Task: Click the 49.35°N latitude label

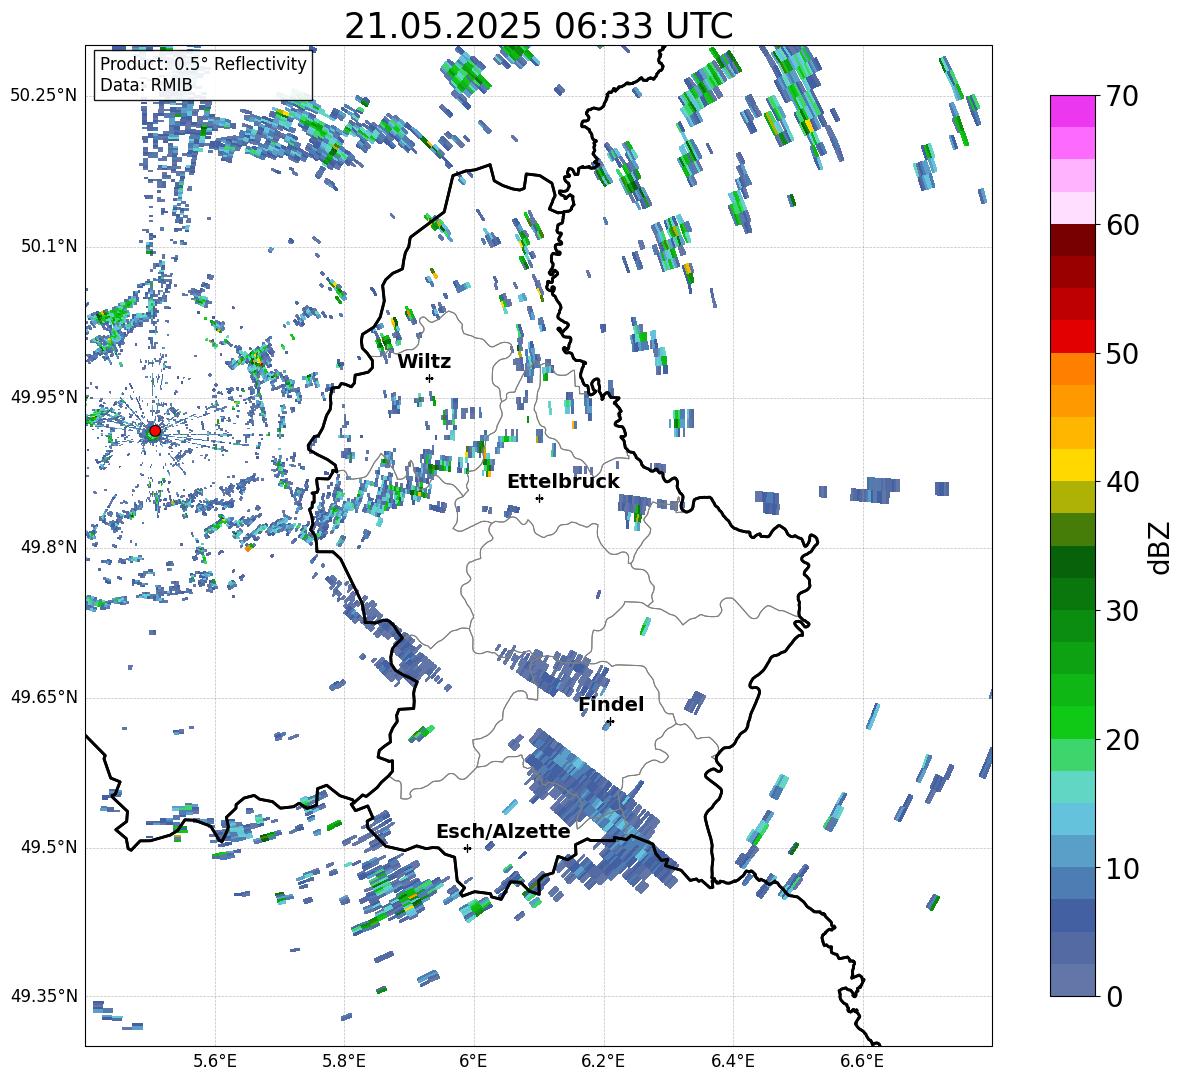Action: coord(44,996)
